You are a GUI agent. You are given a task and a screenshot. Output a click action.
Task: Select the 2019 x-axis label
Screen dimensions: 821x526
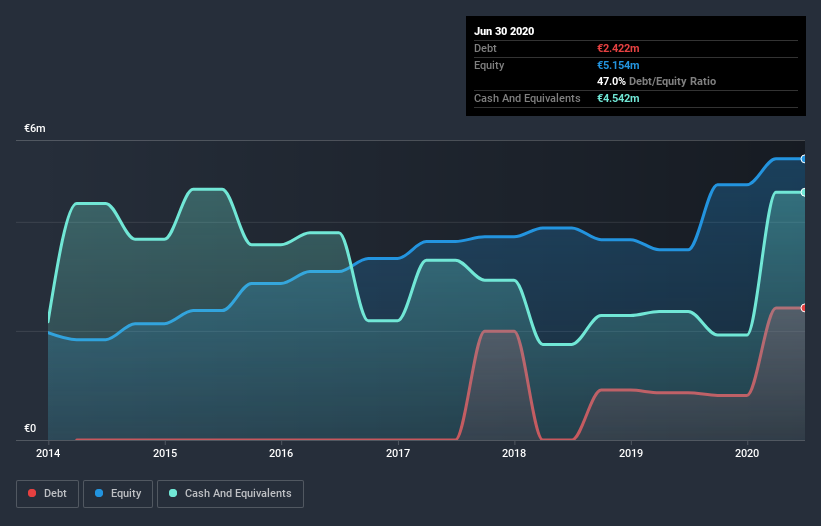click(631, 453)
